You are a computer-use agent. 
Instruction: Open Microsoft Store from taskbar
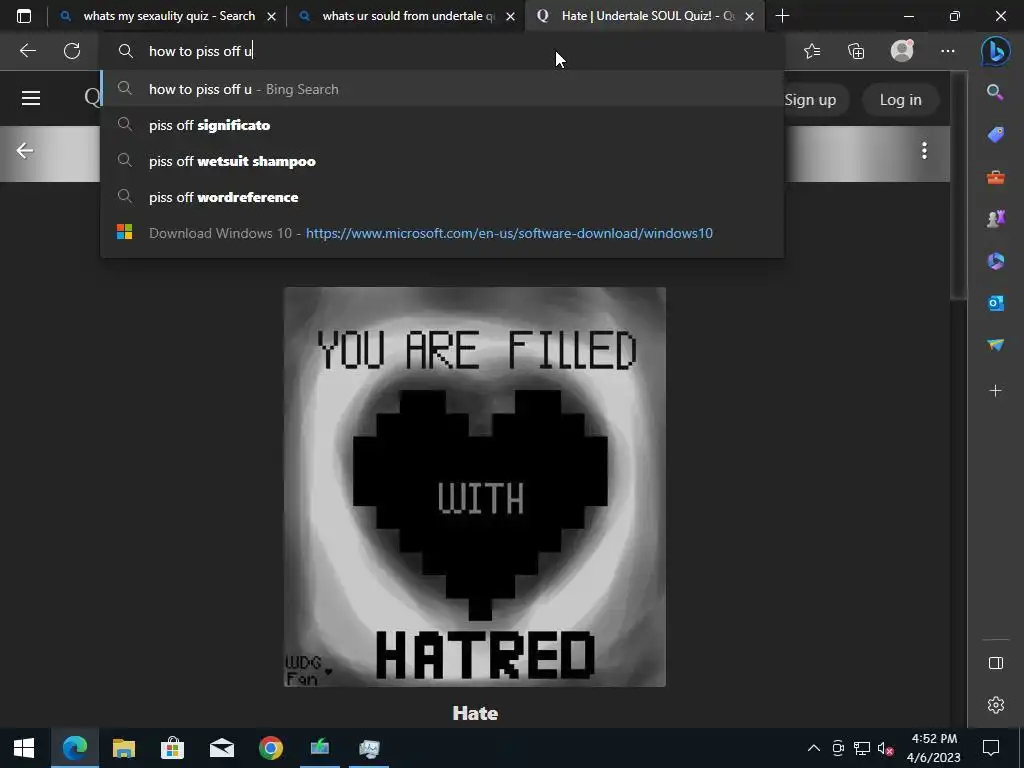(x=172, y=748)
